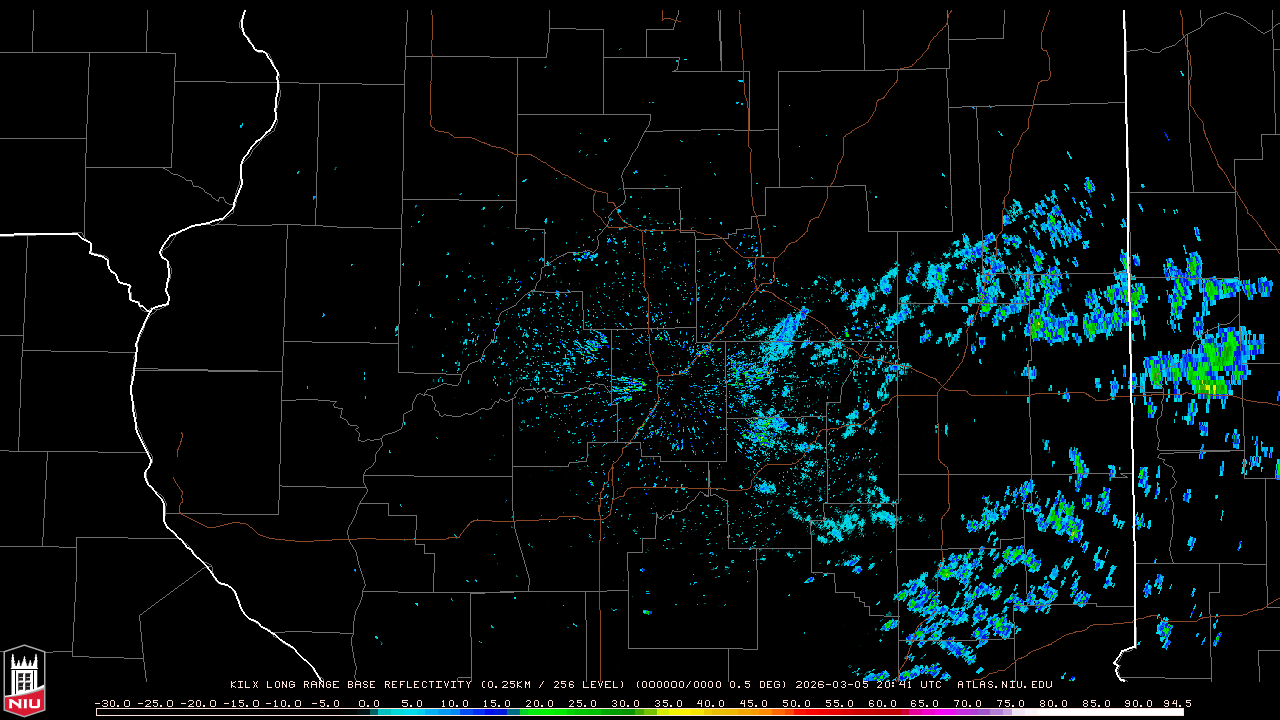Click the 50.0 value on the scale
This screenshot has width=1280, height=720.
796,703
